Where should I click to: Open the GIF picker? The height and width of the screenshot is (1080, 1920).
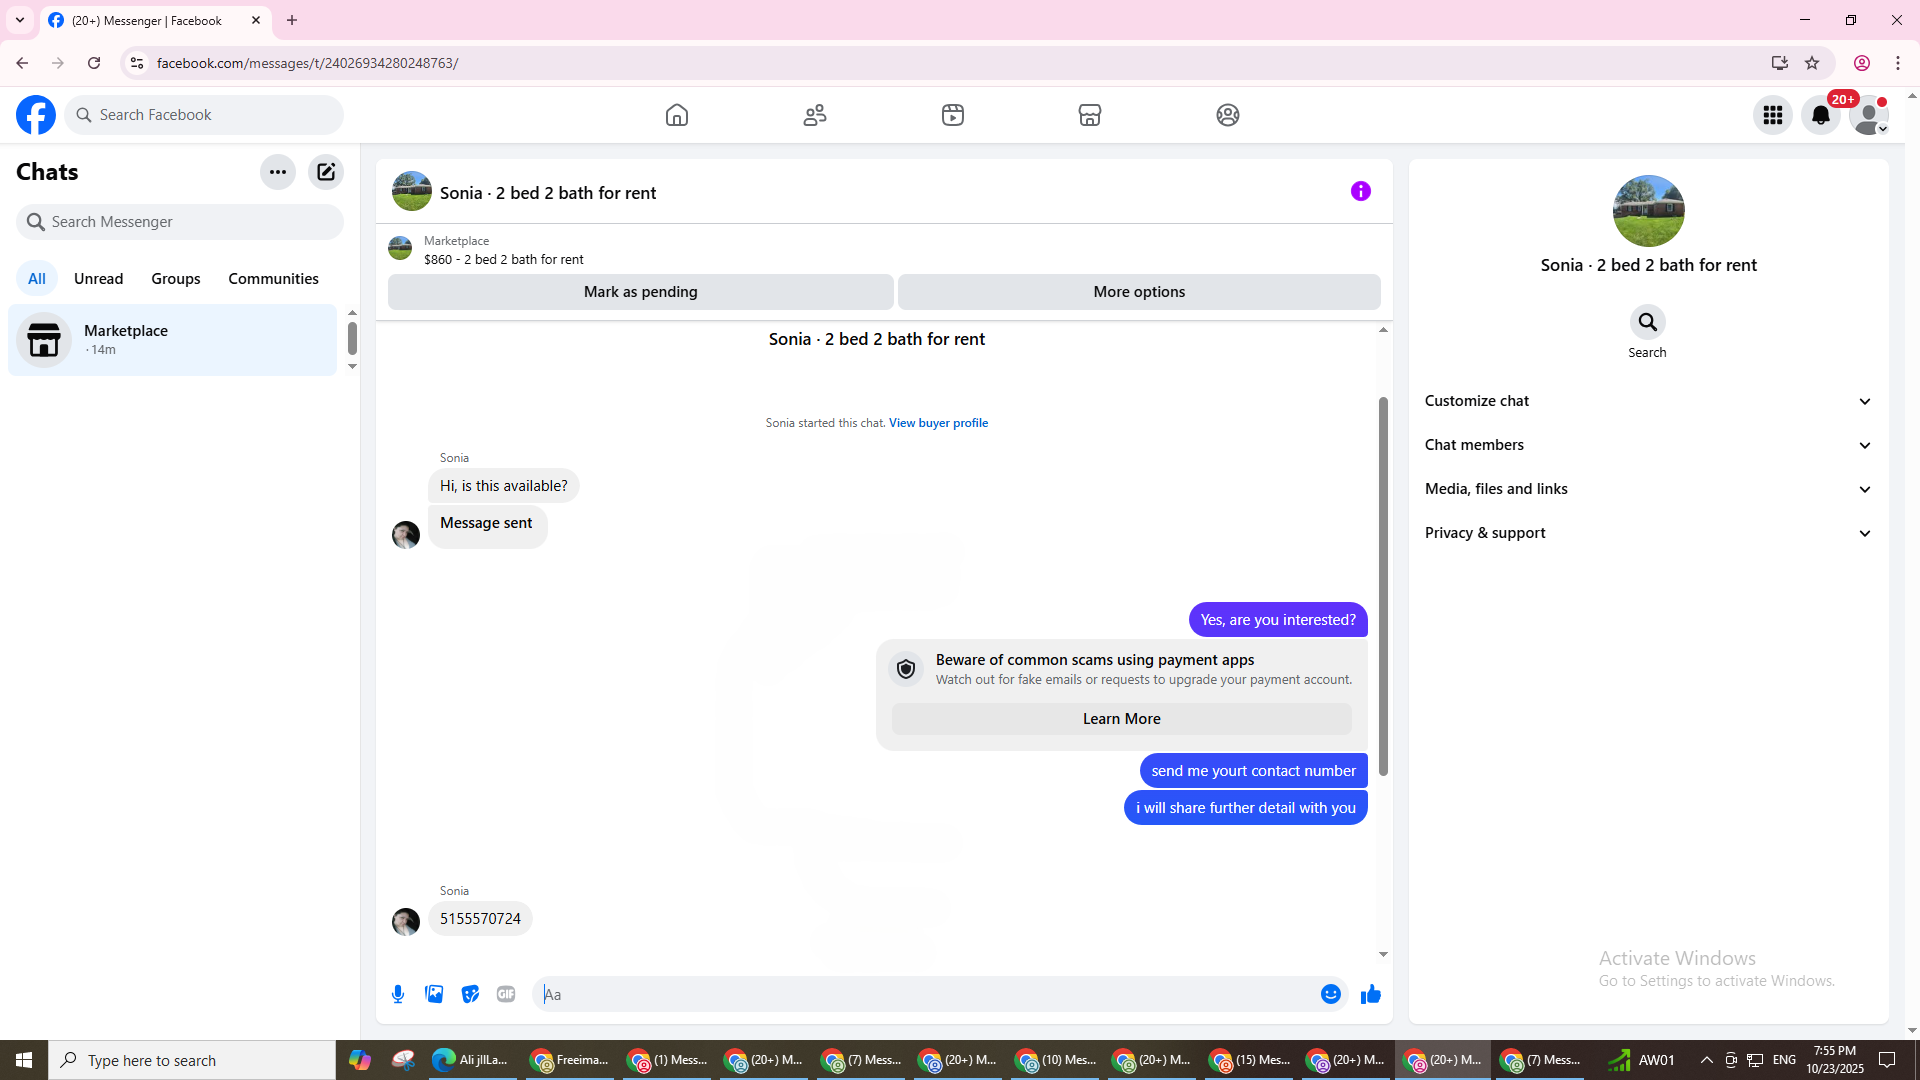[x=506, y=994]
